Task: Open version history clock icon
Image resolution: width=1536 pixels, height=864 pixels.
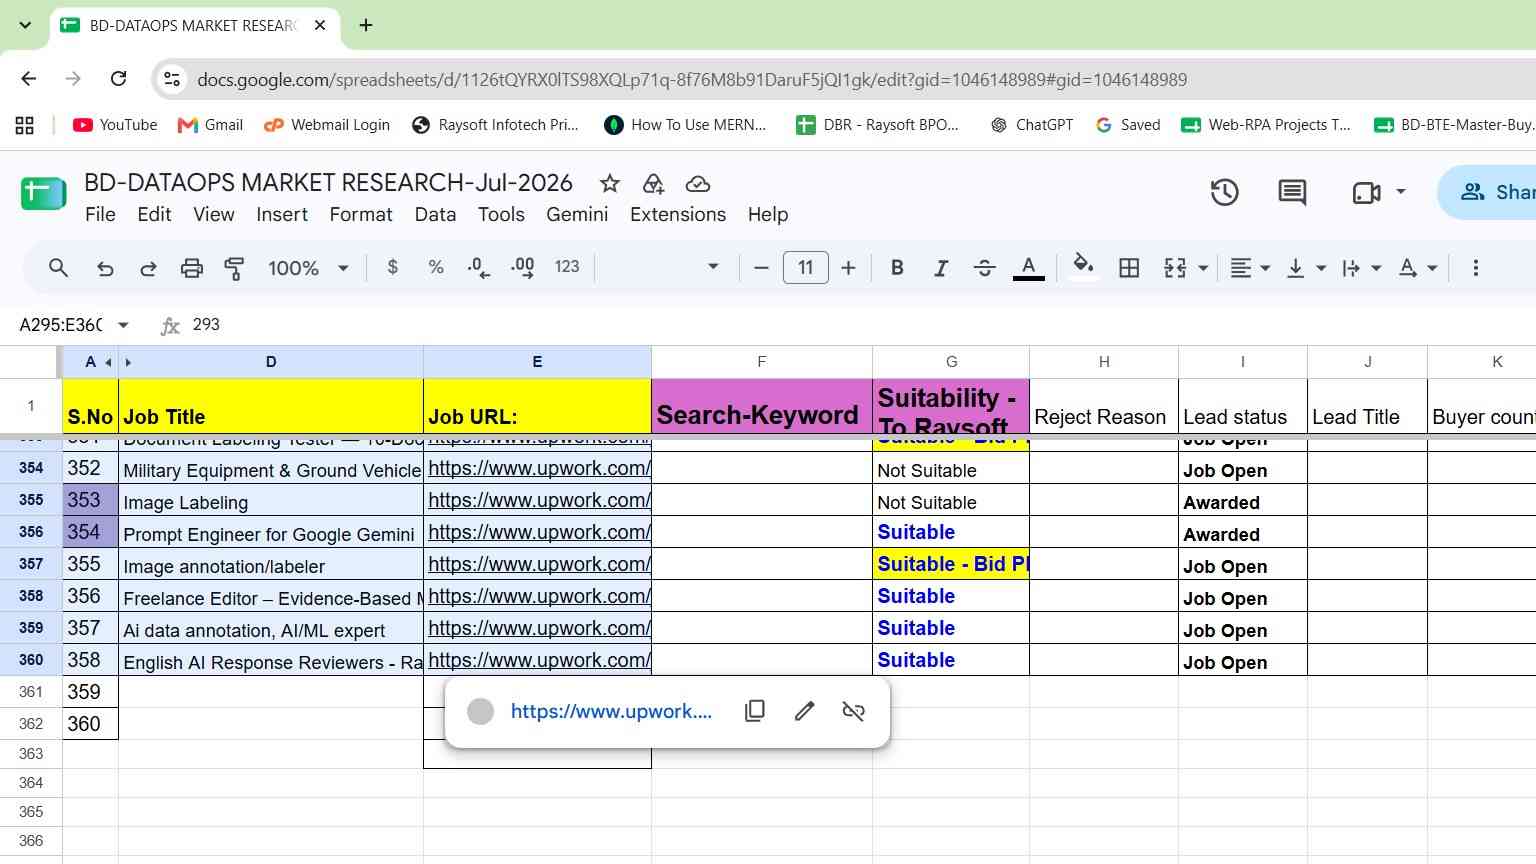Action: (x=1225, y=192)
